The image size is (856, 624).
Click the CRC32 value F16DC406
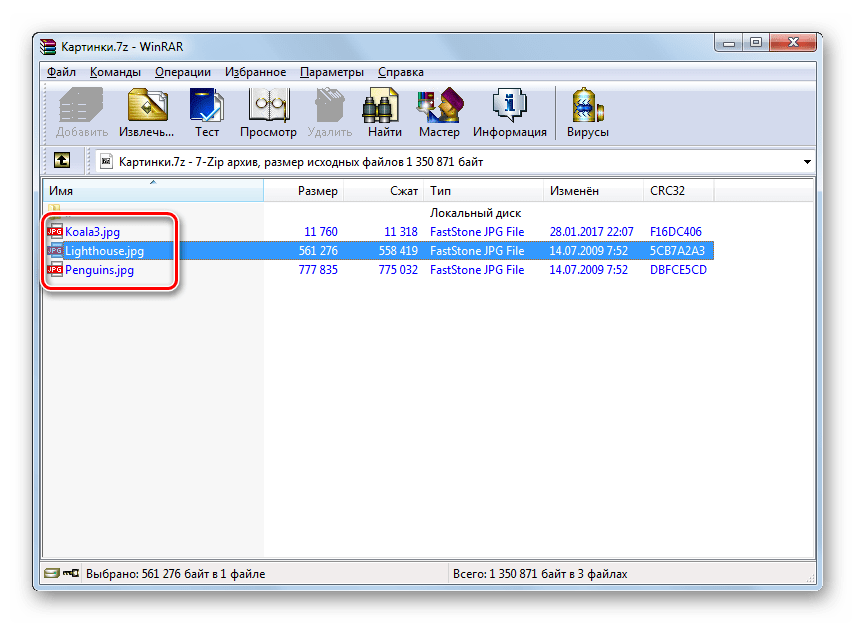point(675,231)
